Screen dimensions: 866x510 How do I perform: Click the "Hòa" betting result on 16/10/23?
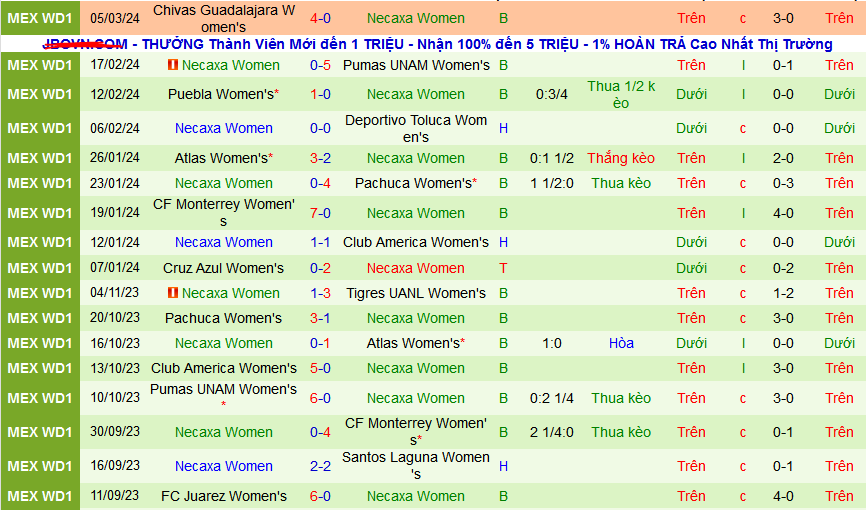[x=620, y=343]
